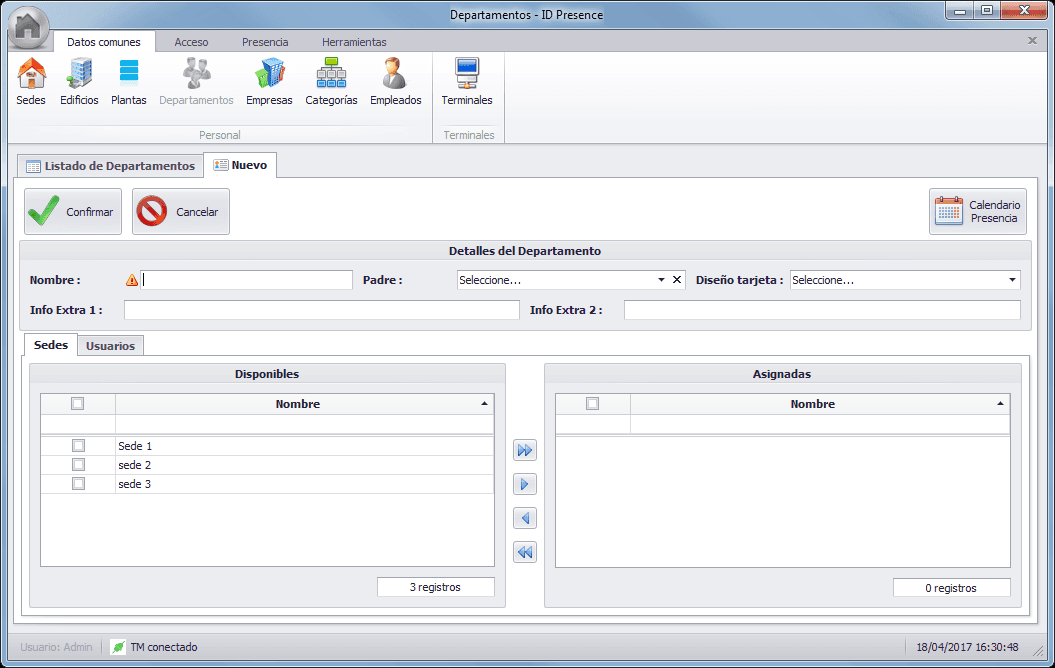Click the Edificios ribbon icon
The height and width of the screenshot is (668, 1055).
79,81
